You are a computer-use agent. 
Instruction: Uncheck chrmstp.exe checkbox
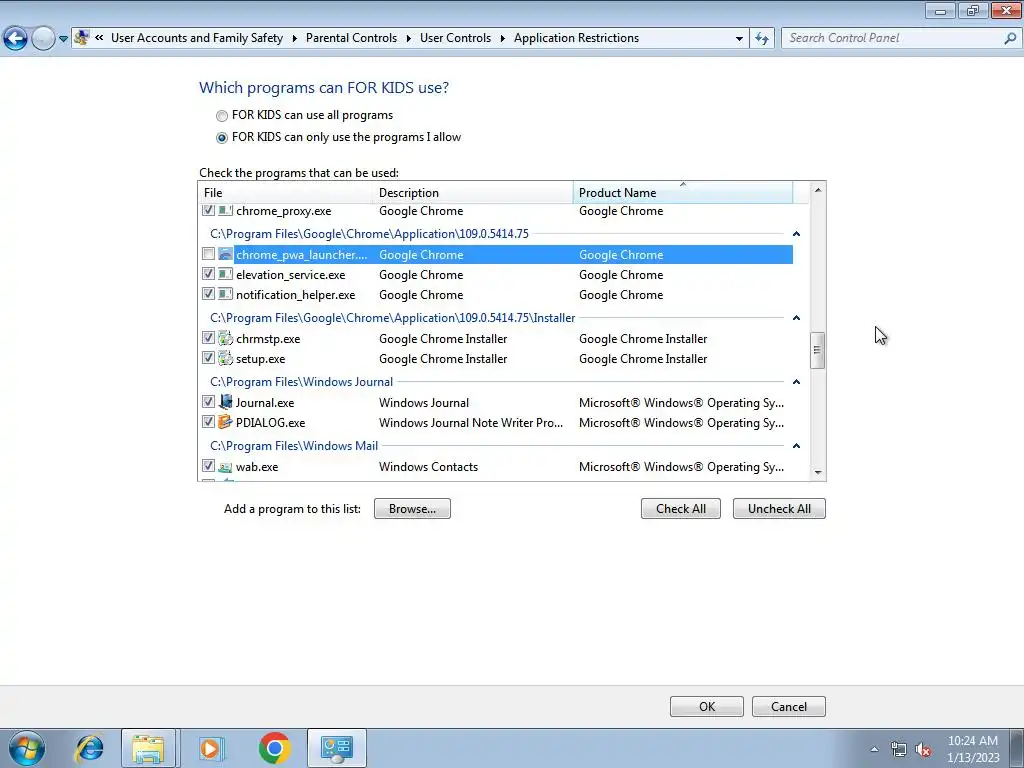pos(208,338)
